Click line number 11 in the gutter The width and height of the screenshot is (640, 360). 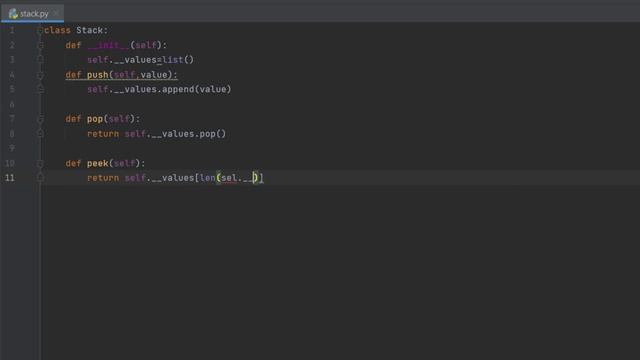coord(10,178)
